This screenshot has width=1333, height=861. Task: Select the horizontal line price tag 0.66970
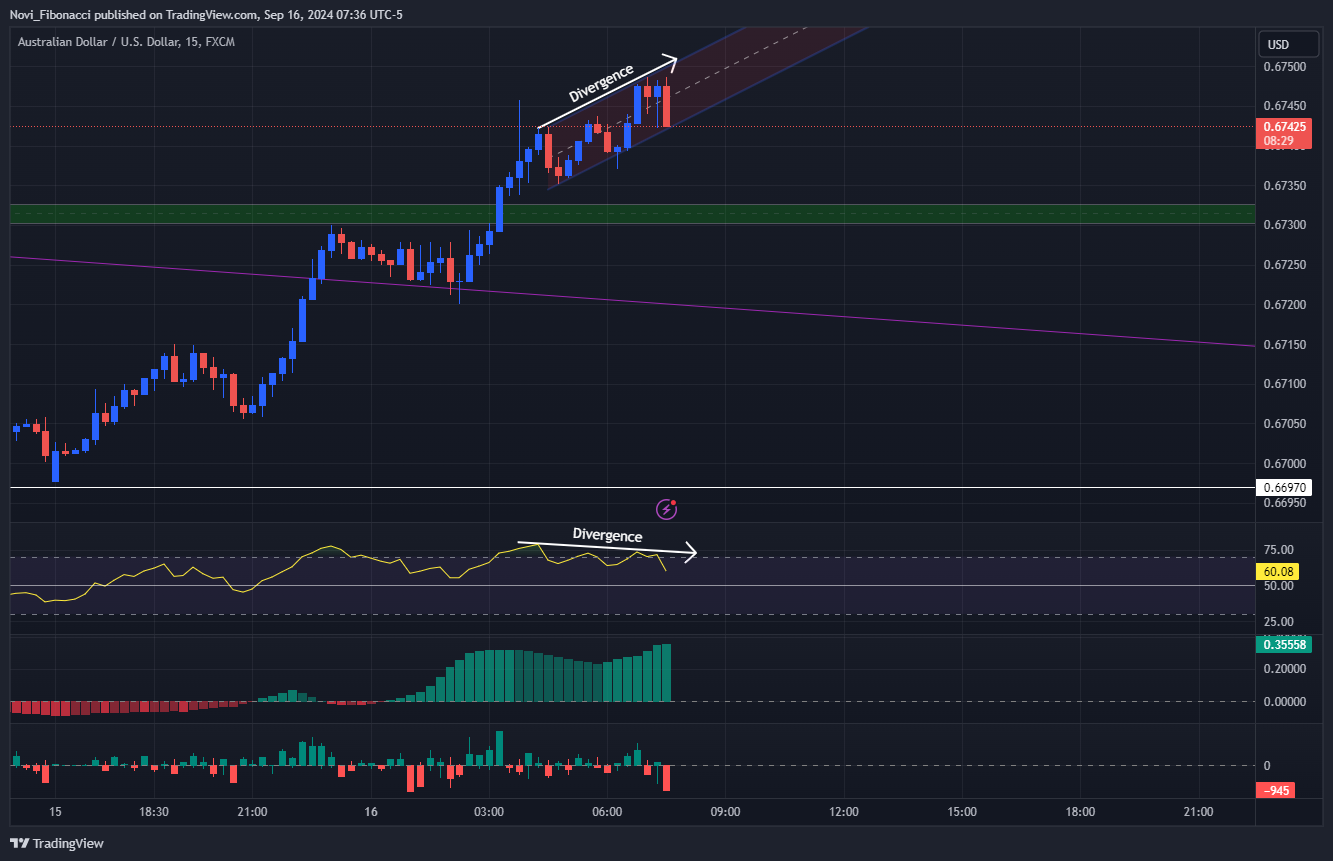1283,488
